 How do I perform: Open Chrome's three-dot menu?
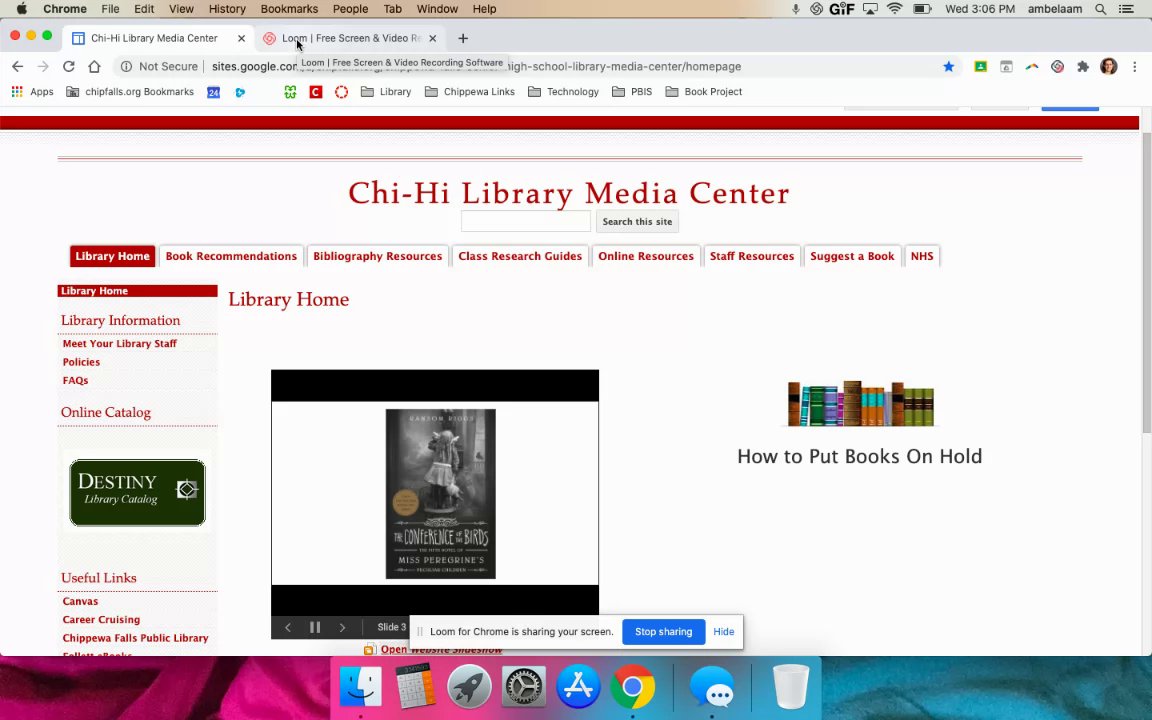[x=1134, y=66]
